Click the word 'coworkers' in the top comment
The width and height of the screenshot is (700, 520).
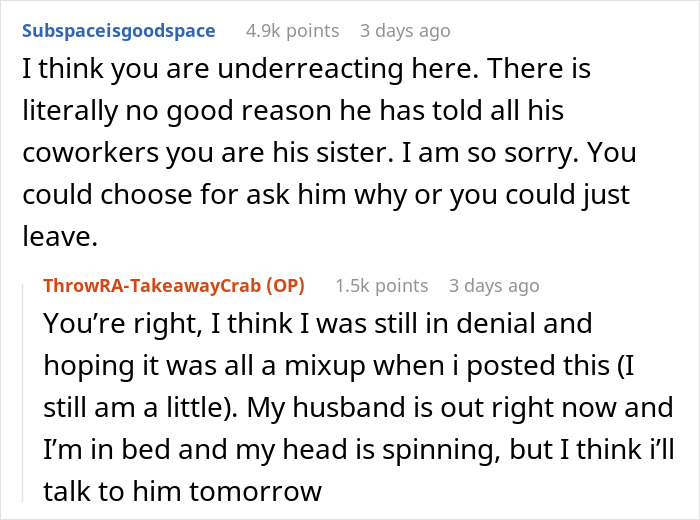click(x=91, y=153)
